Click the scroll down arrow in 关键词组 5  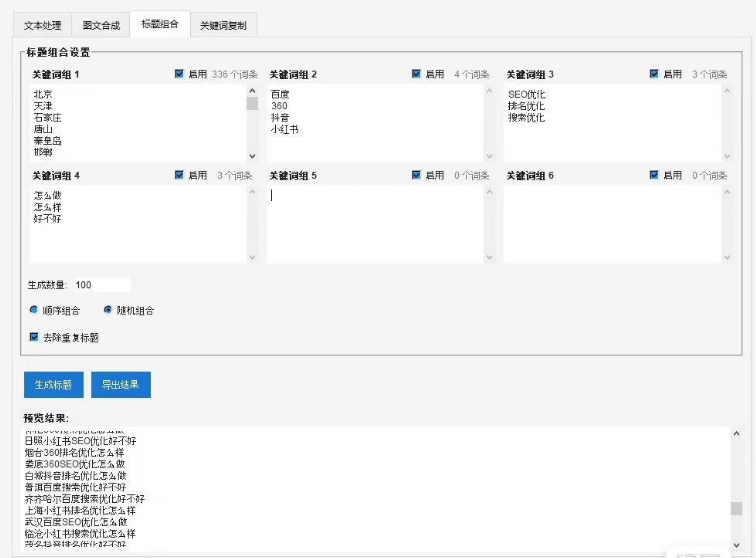coord(489,257)
